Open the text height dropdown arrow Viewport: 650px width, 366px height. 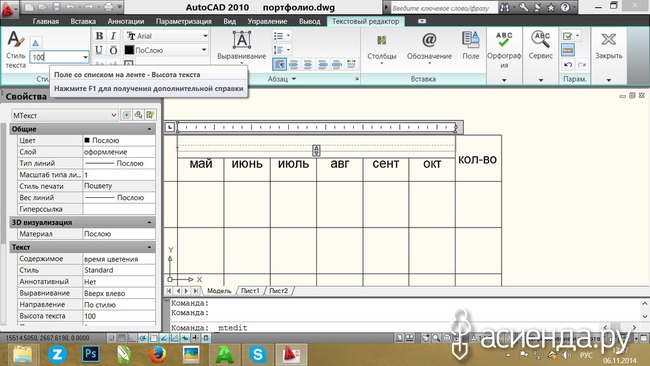tap(85, 57)
